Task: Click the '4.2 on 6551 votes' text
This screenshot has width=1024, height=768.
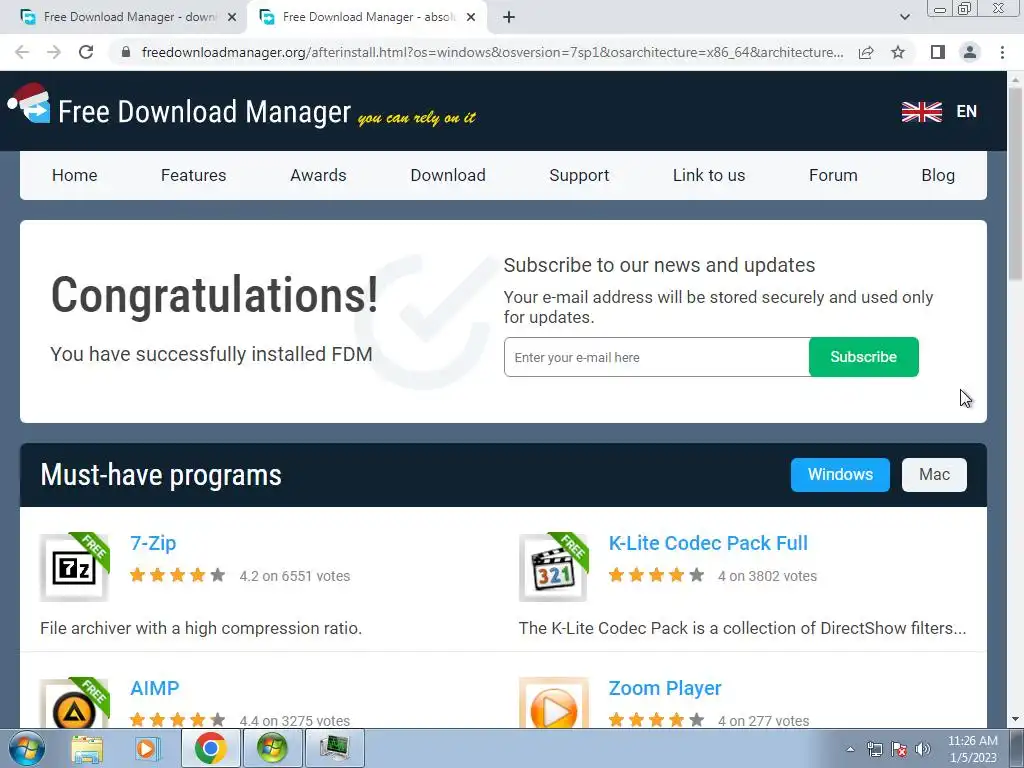Action: [295, 576]
